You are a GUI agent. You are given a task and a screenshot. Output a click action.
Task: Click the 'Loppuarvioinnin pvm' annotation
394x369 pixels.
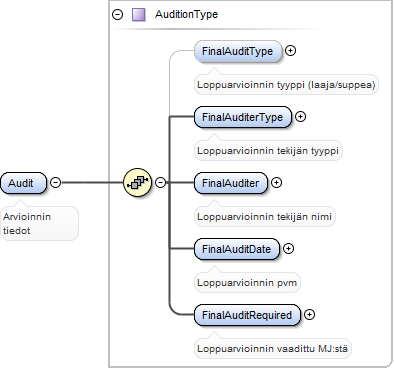[247, 283]
